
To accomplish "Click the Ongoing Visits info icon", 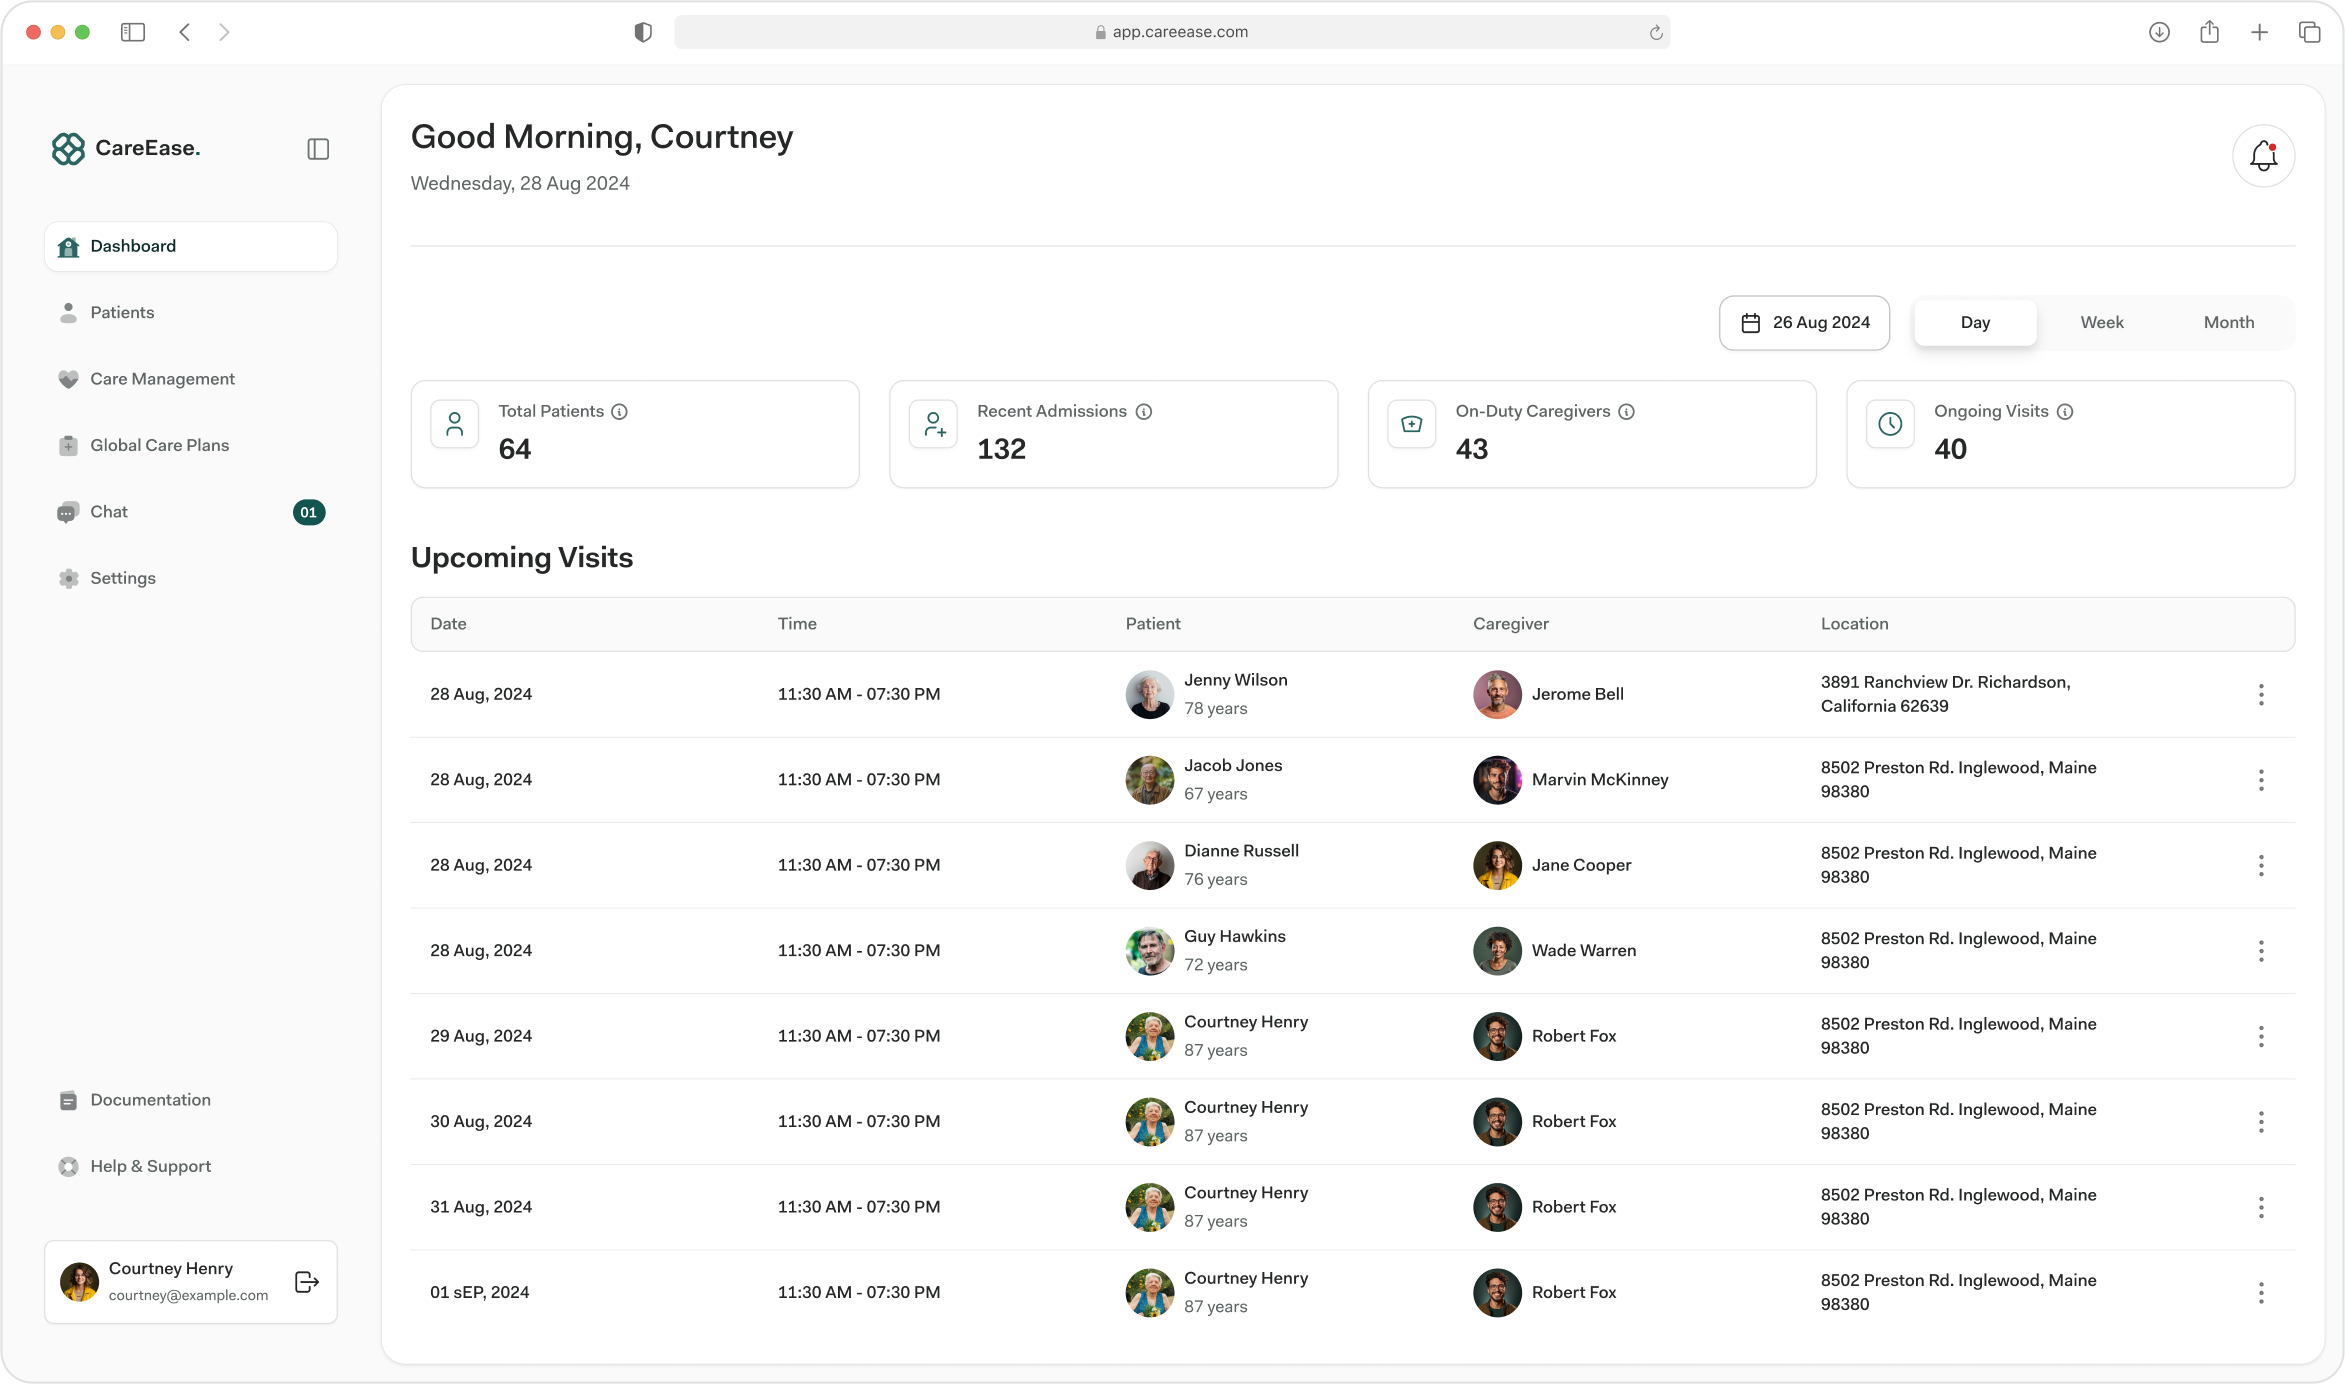I will click(2065, 411).
